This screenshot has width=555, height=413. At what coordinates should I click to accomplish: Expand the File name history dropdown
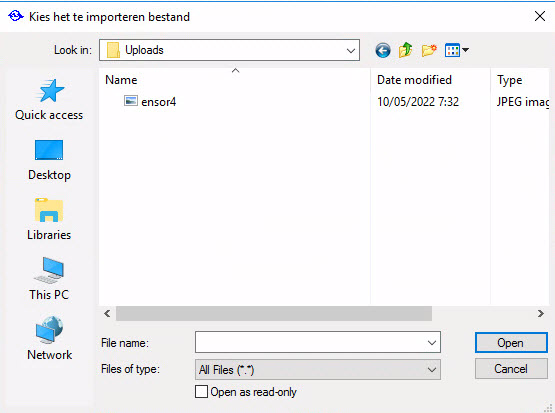pyautogui.click(x=432, y=343)
